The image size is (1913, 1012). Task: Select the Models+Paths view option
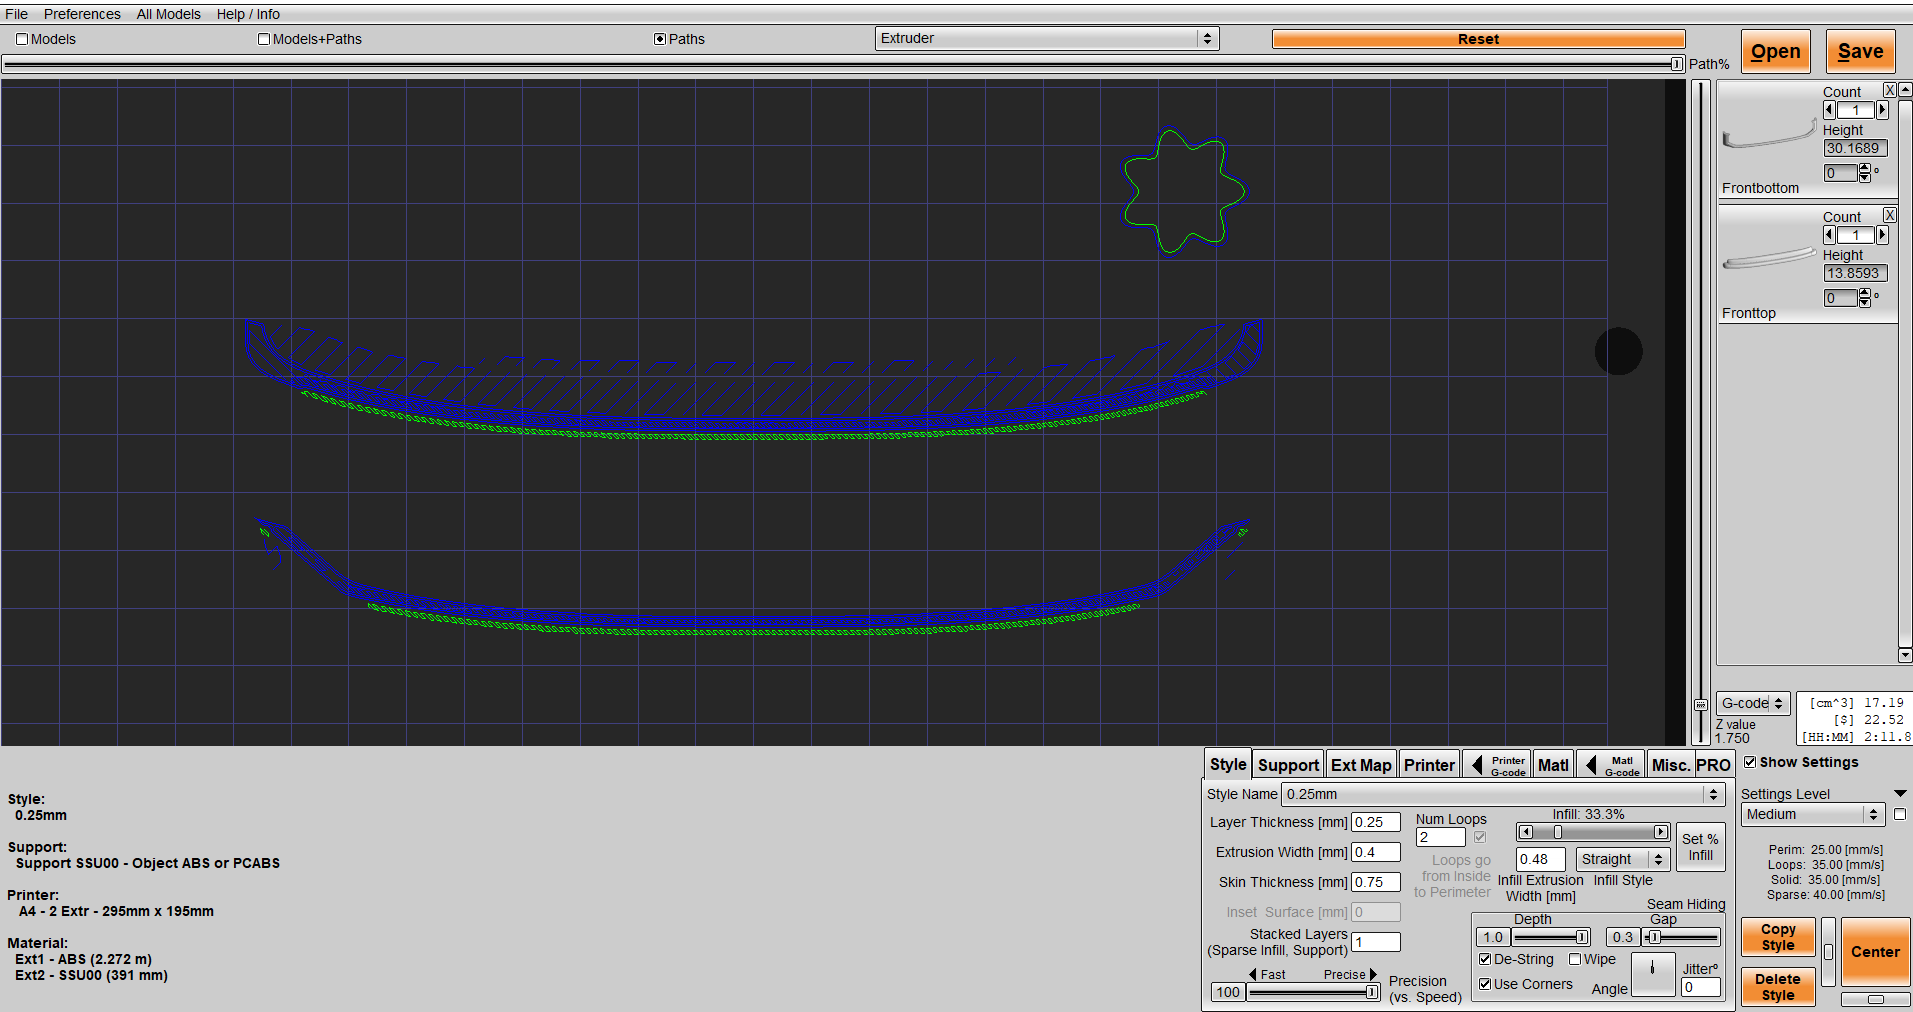(264, 39)
